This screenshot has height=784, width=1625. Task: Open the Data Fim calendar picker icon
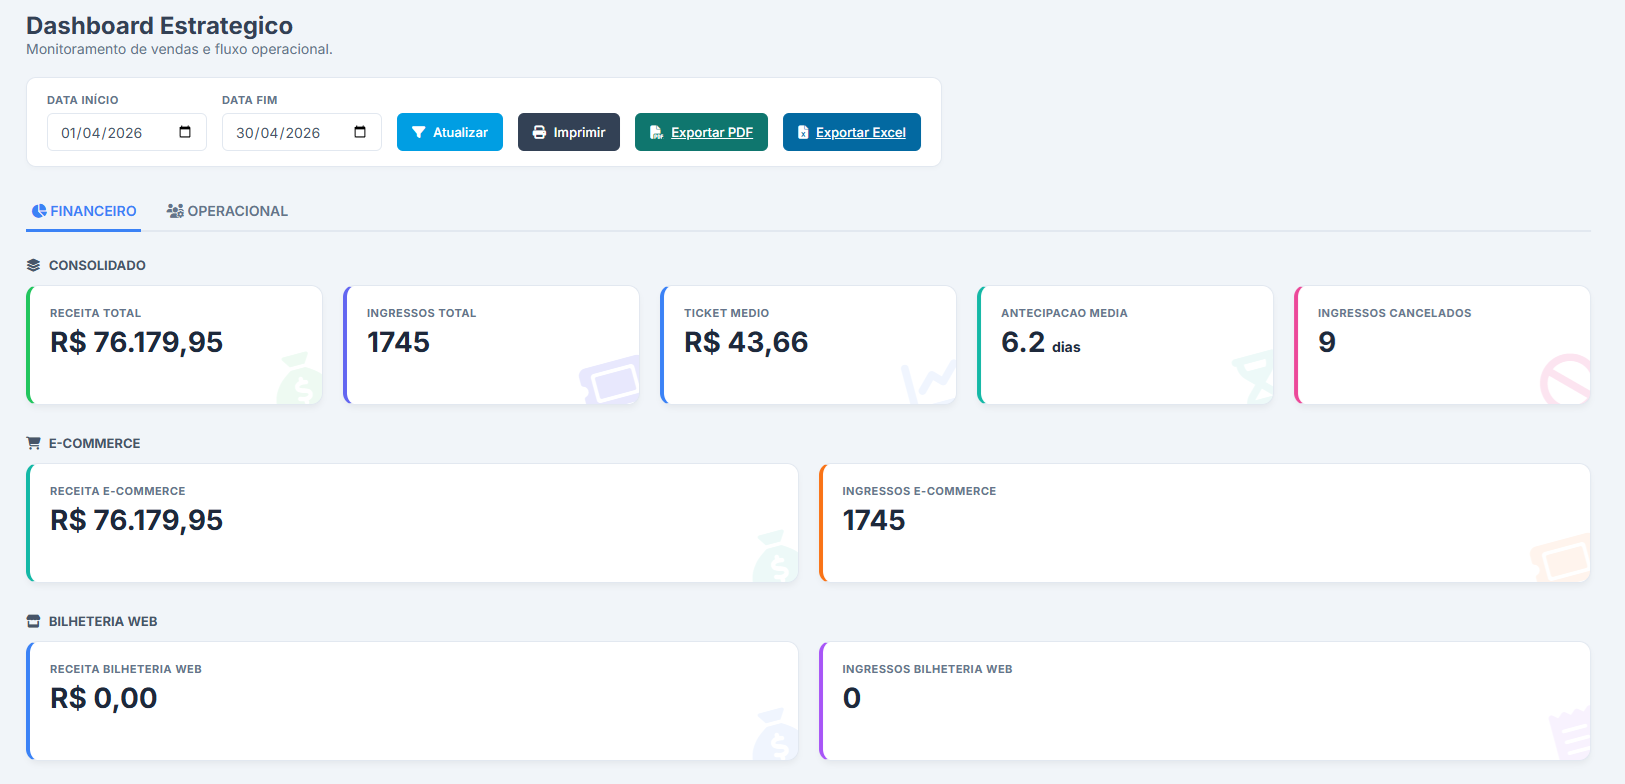tap(360, 132)
